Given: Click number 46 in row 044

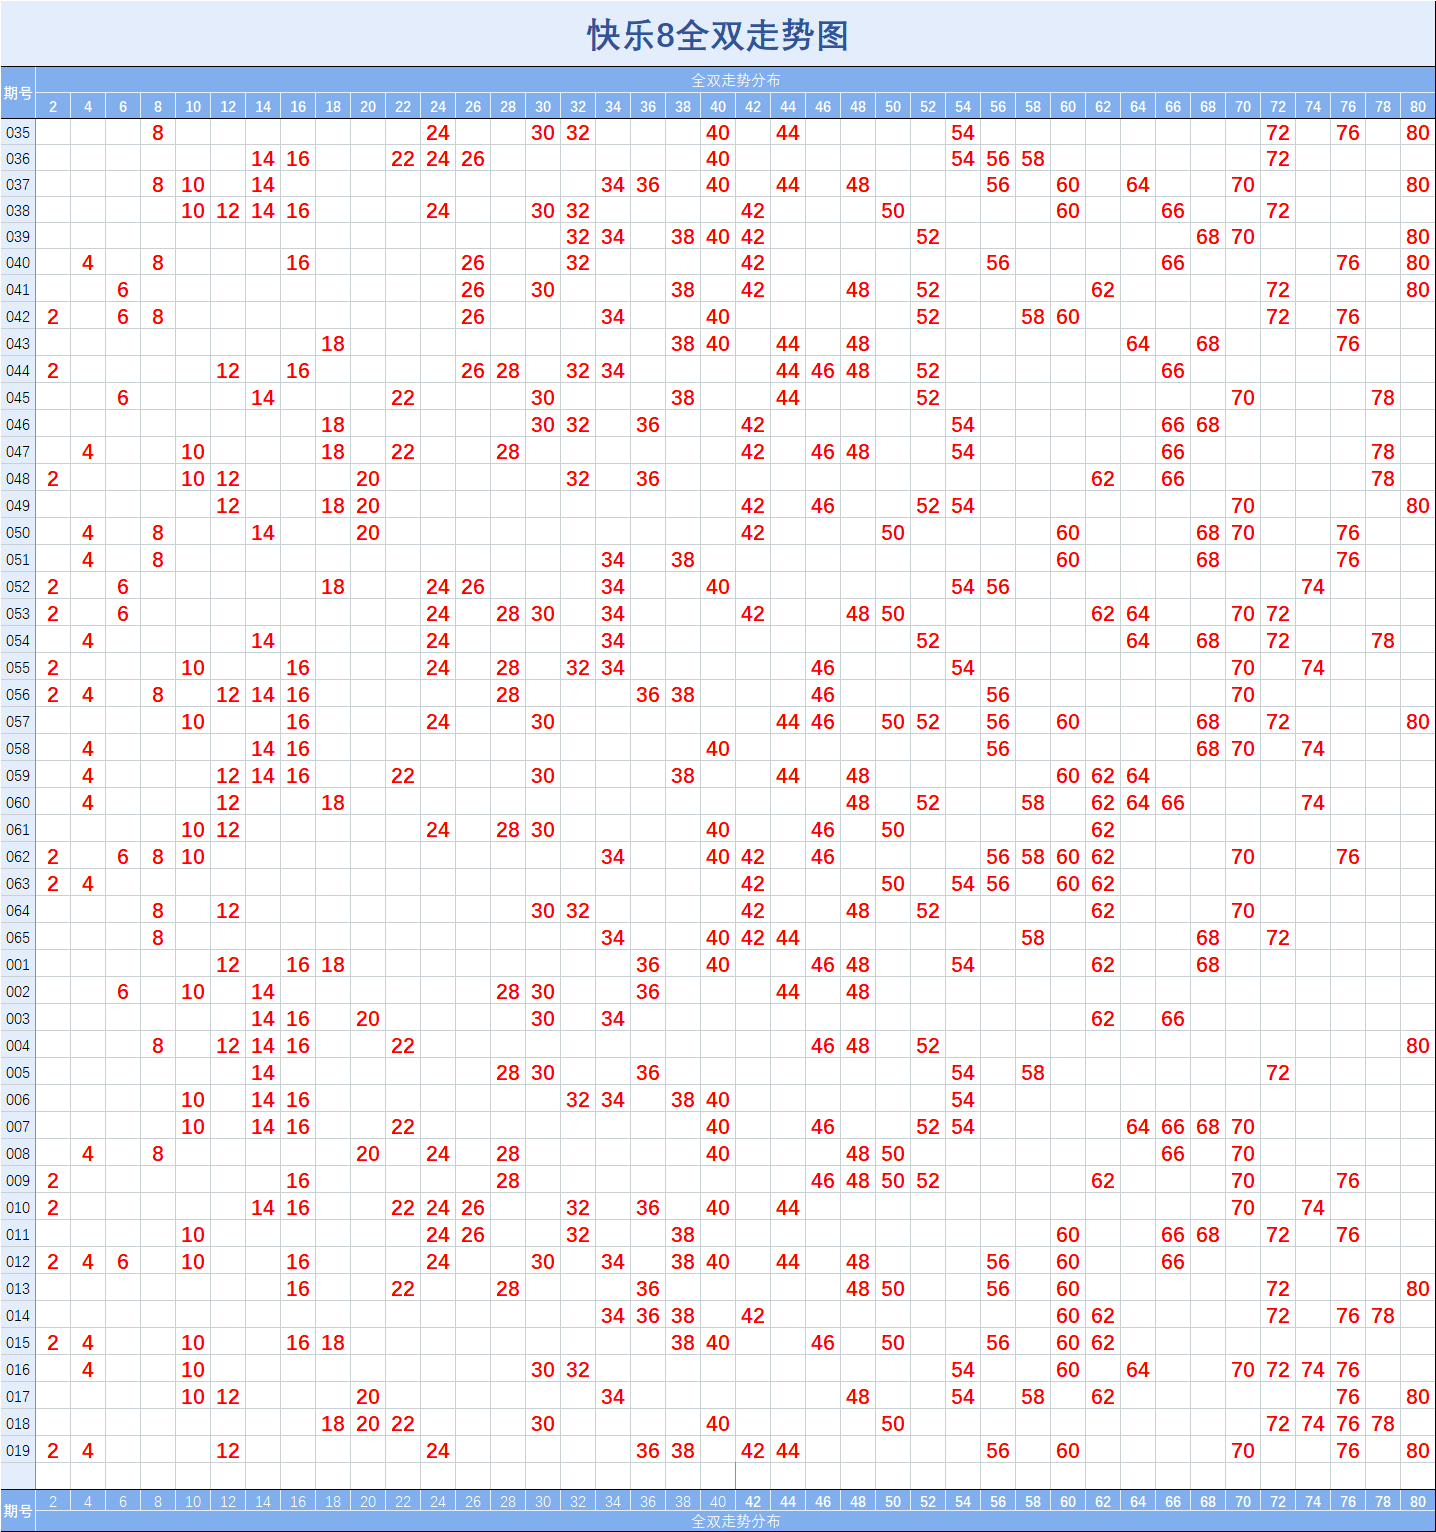Looking at the screenshot, I should (x=823, y=370).
